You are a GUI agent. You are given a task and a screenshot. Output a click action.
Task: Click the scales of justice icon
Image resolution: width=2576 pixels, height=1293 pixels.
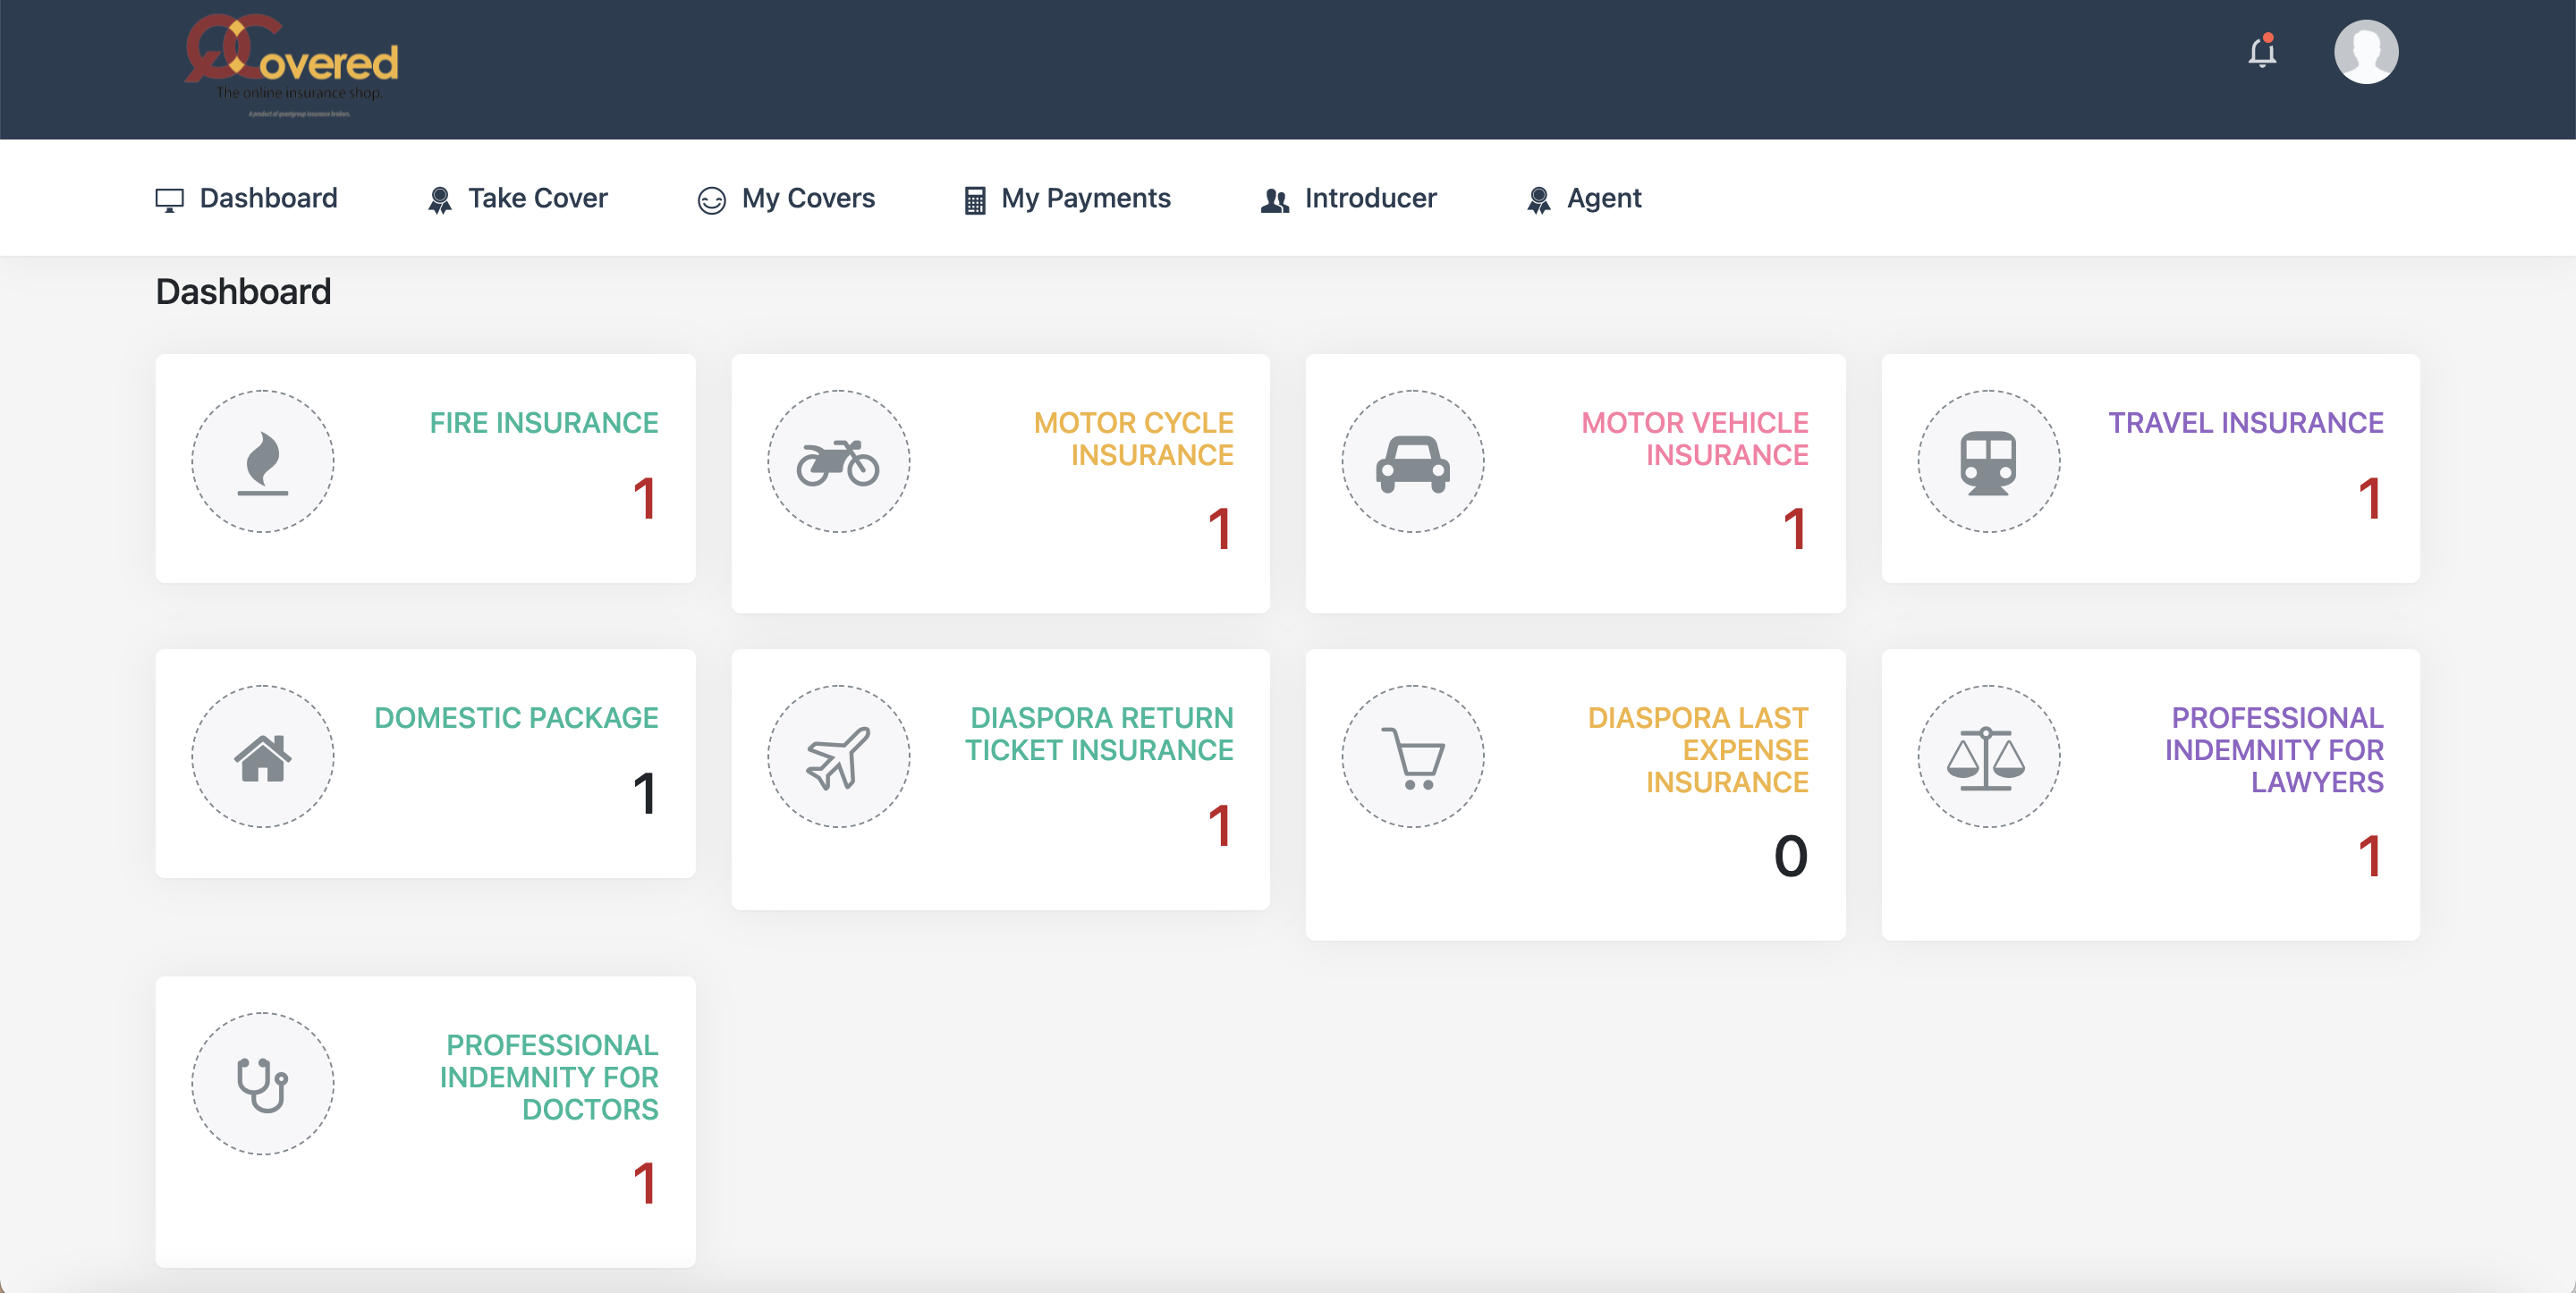(1987, 757)
